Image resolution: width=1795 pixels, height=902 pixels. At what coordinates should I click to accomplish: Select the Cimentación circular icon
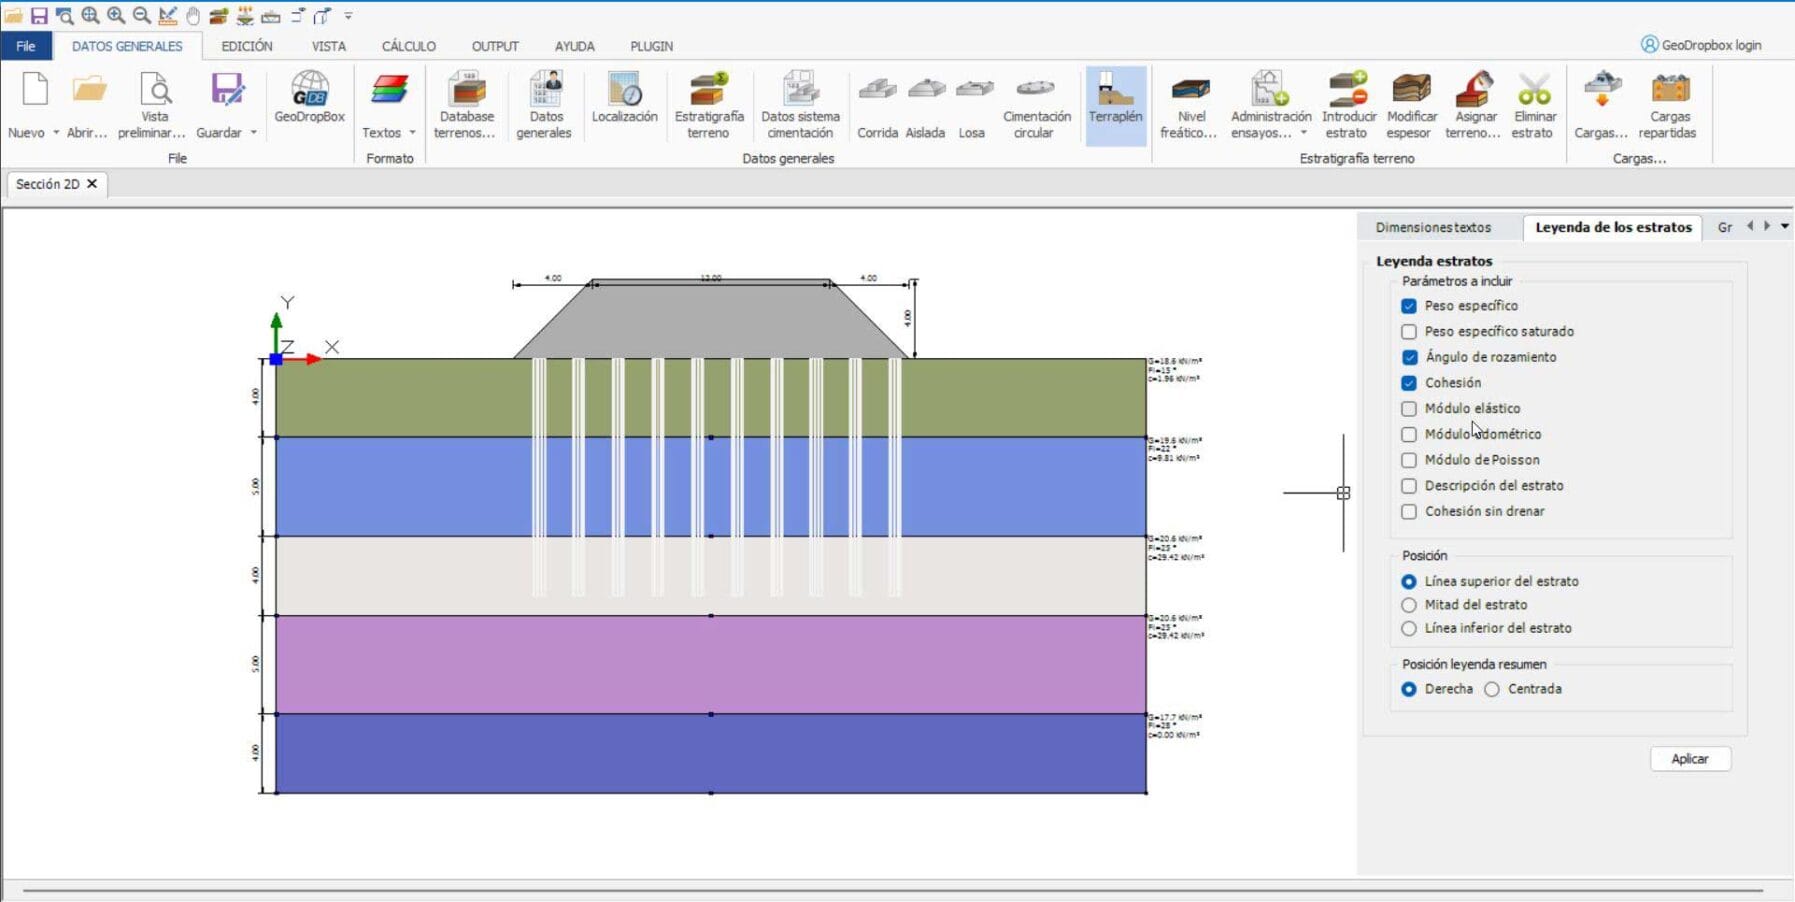coord(1035,92)
